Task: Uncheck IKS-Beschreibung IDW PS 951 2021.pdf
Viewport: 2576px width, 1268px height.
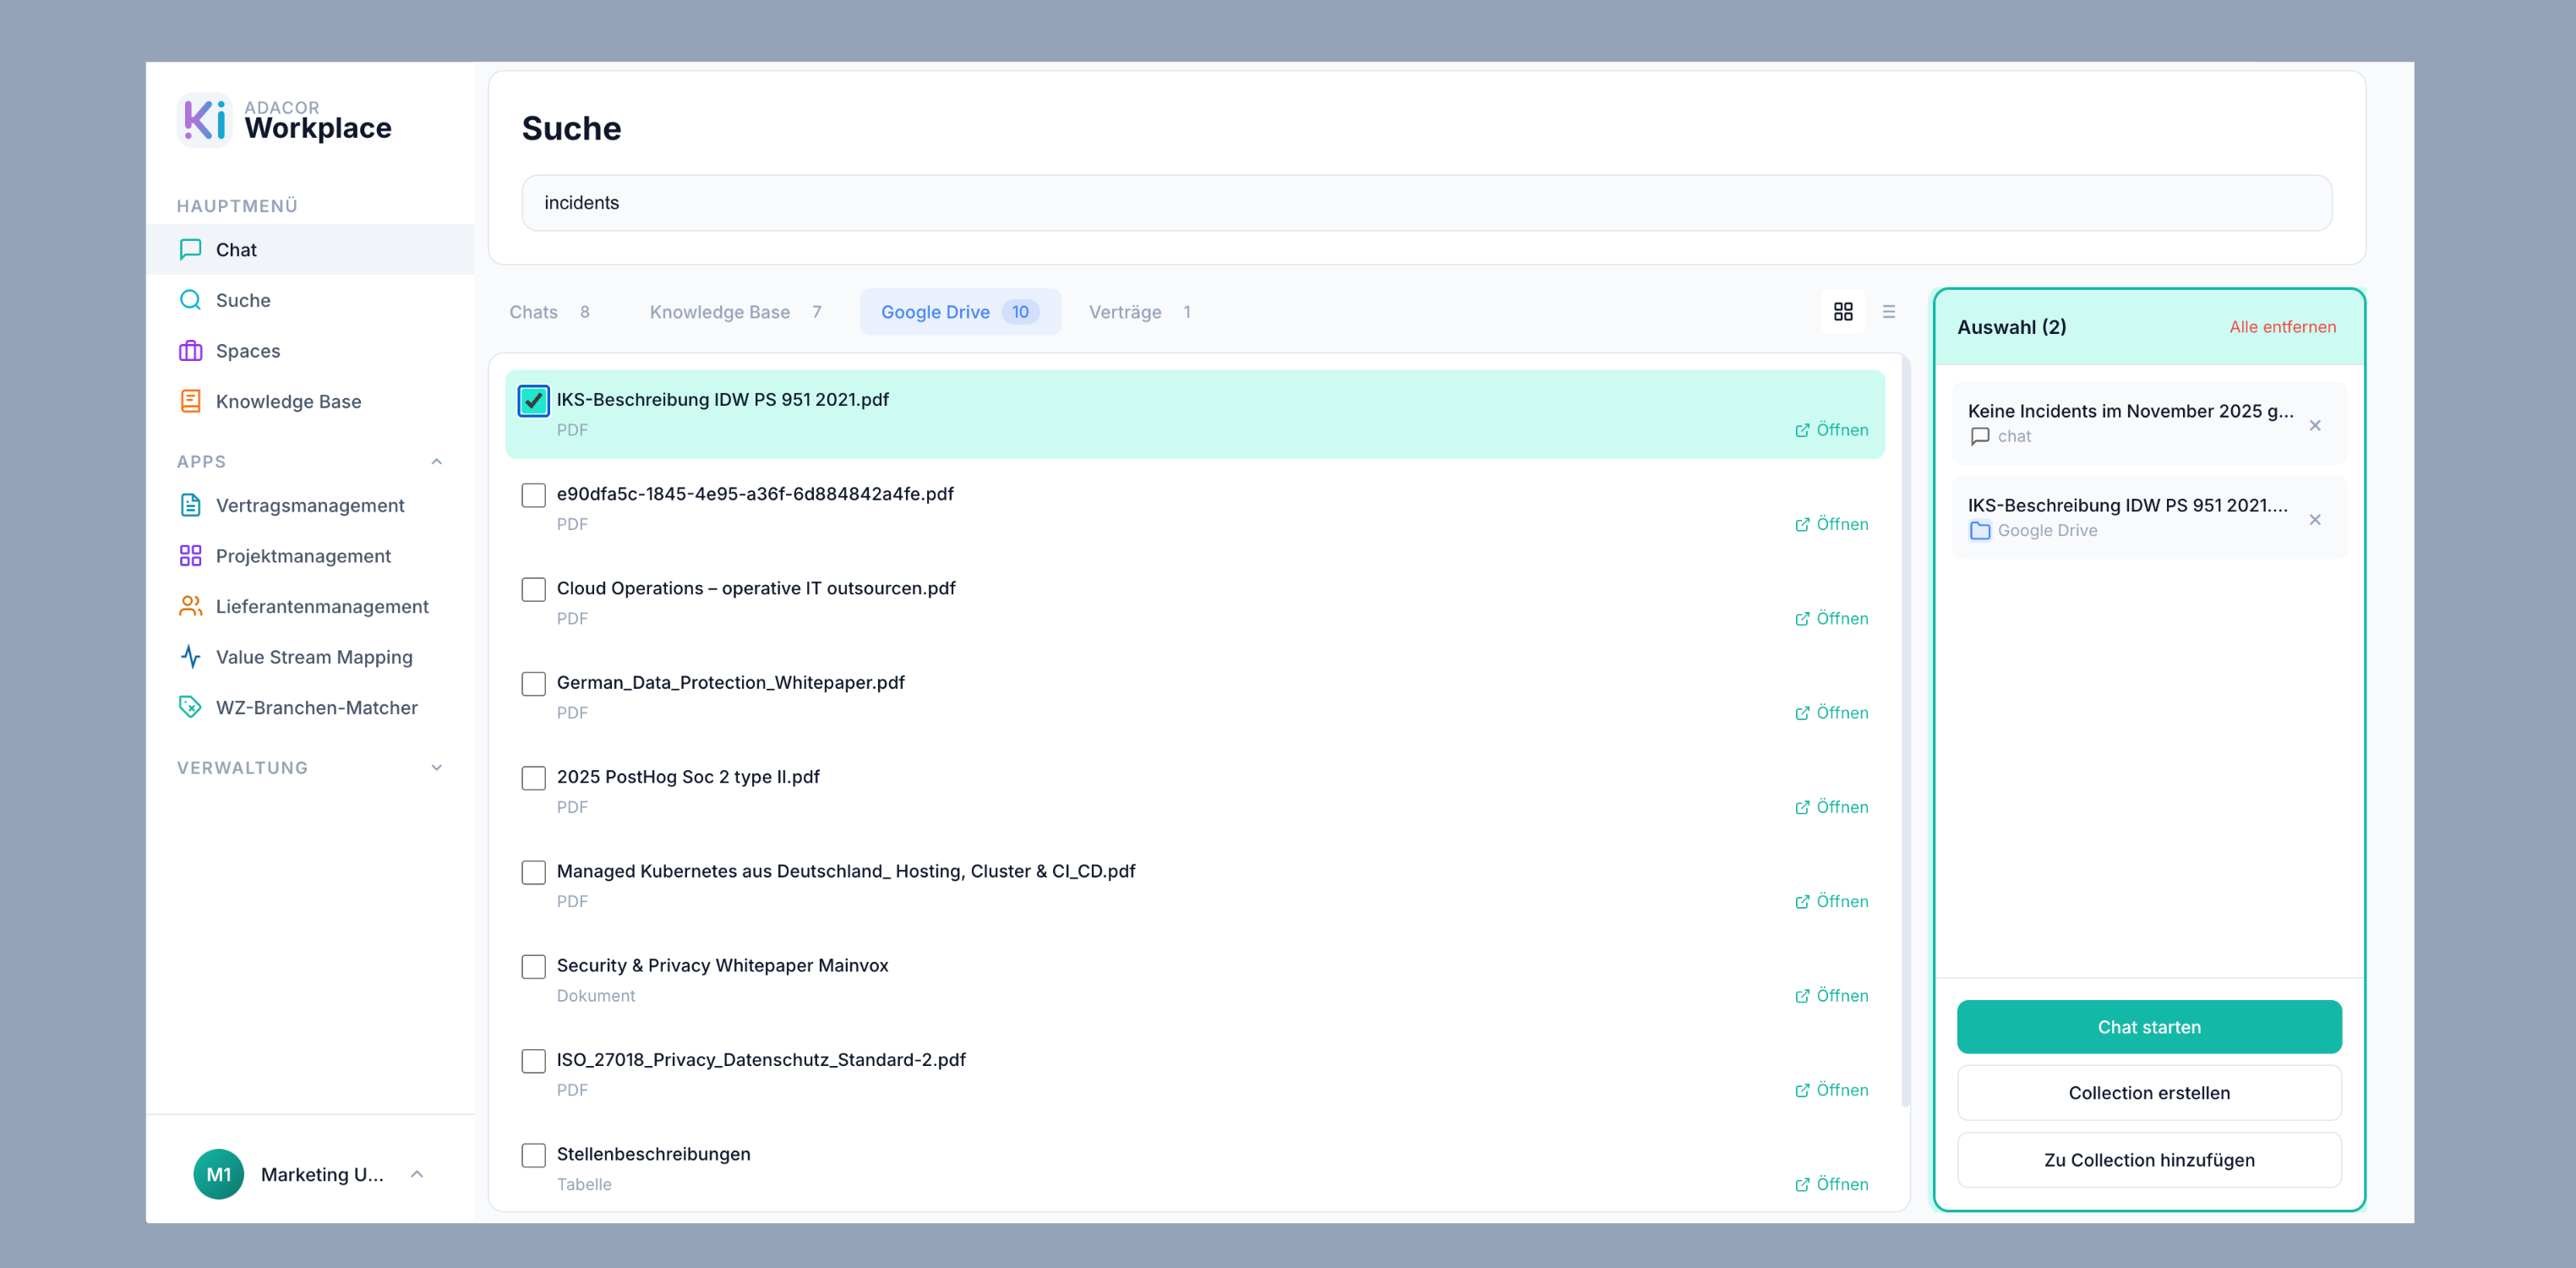Action: tap(533, 400)
